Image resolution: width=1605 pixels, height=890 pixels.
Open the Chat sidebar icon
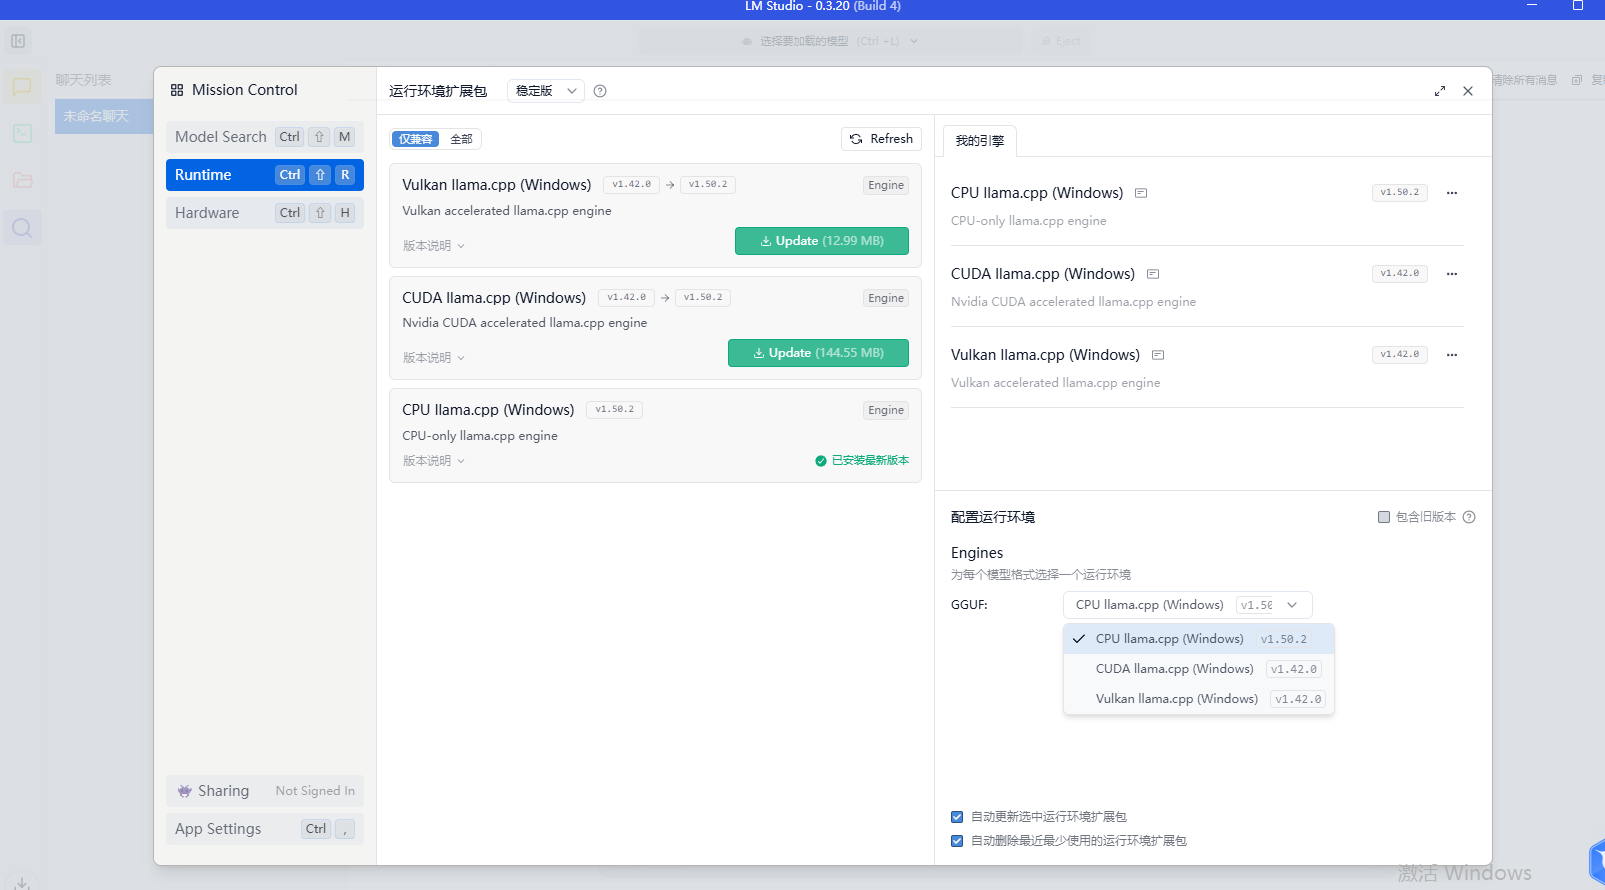click(x=22, y=87)
